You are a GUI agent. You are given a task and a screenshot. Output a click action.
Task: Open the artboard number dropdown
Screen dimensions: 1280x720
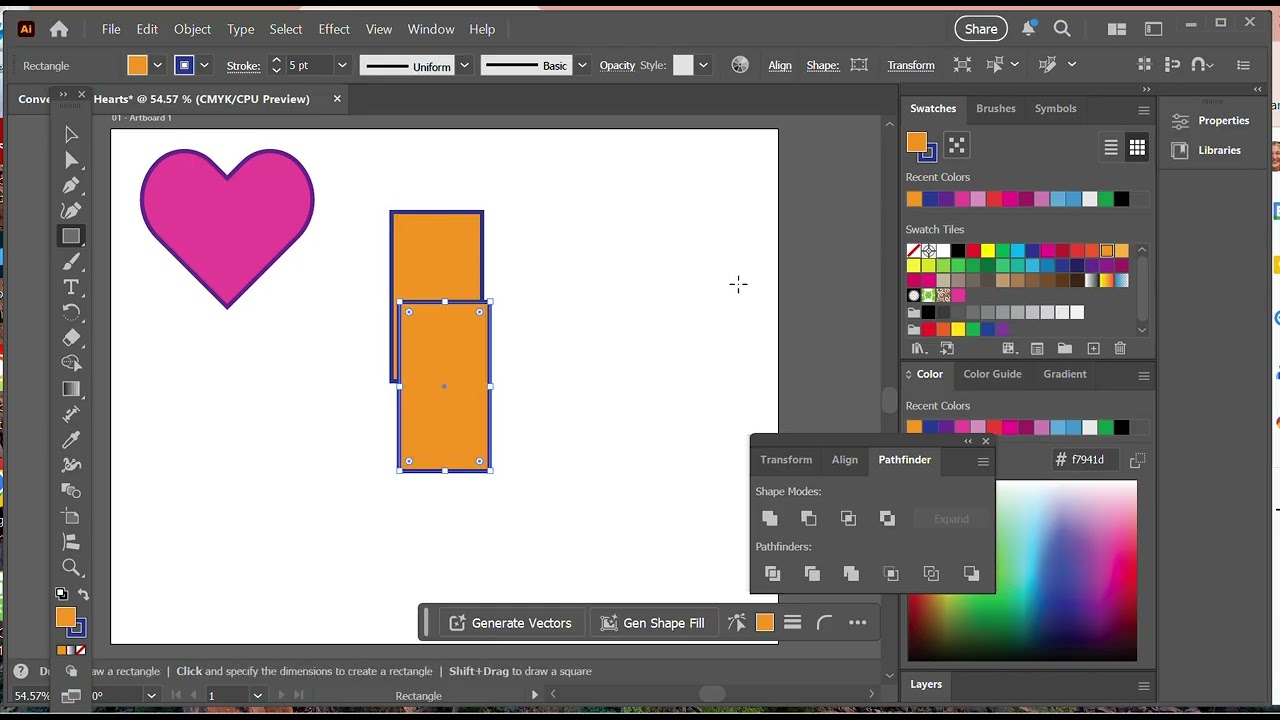pos(257,696)
